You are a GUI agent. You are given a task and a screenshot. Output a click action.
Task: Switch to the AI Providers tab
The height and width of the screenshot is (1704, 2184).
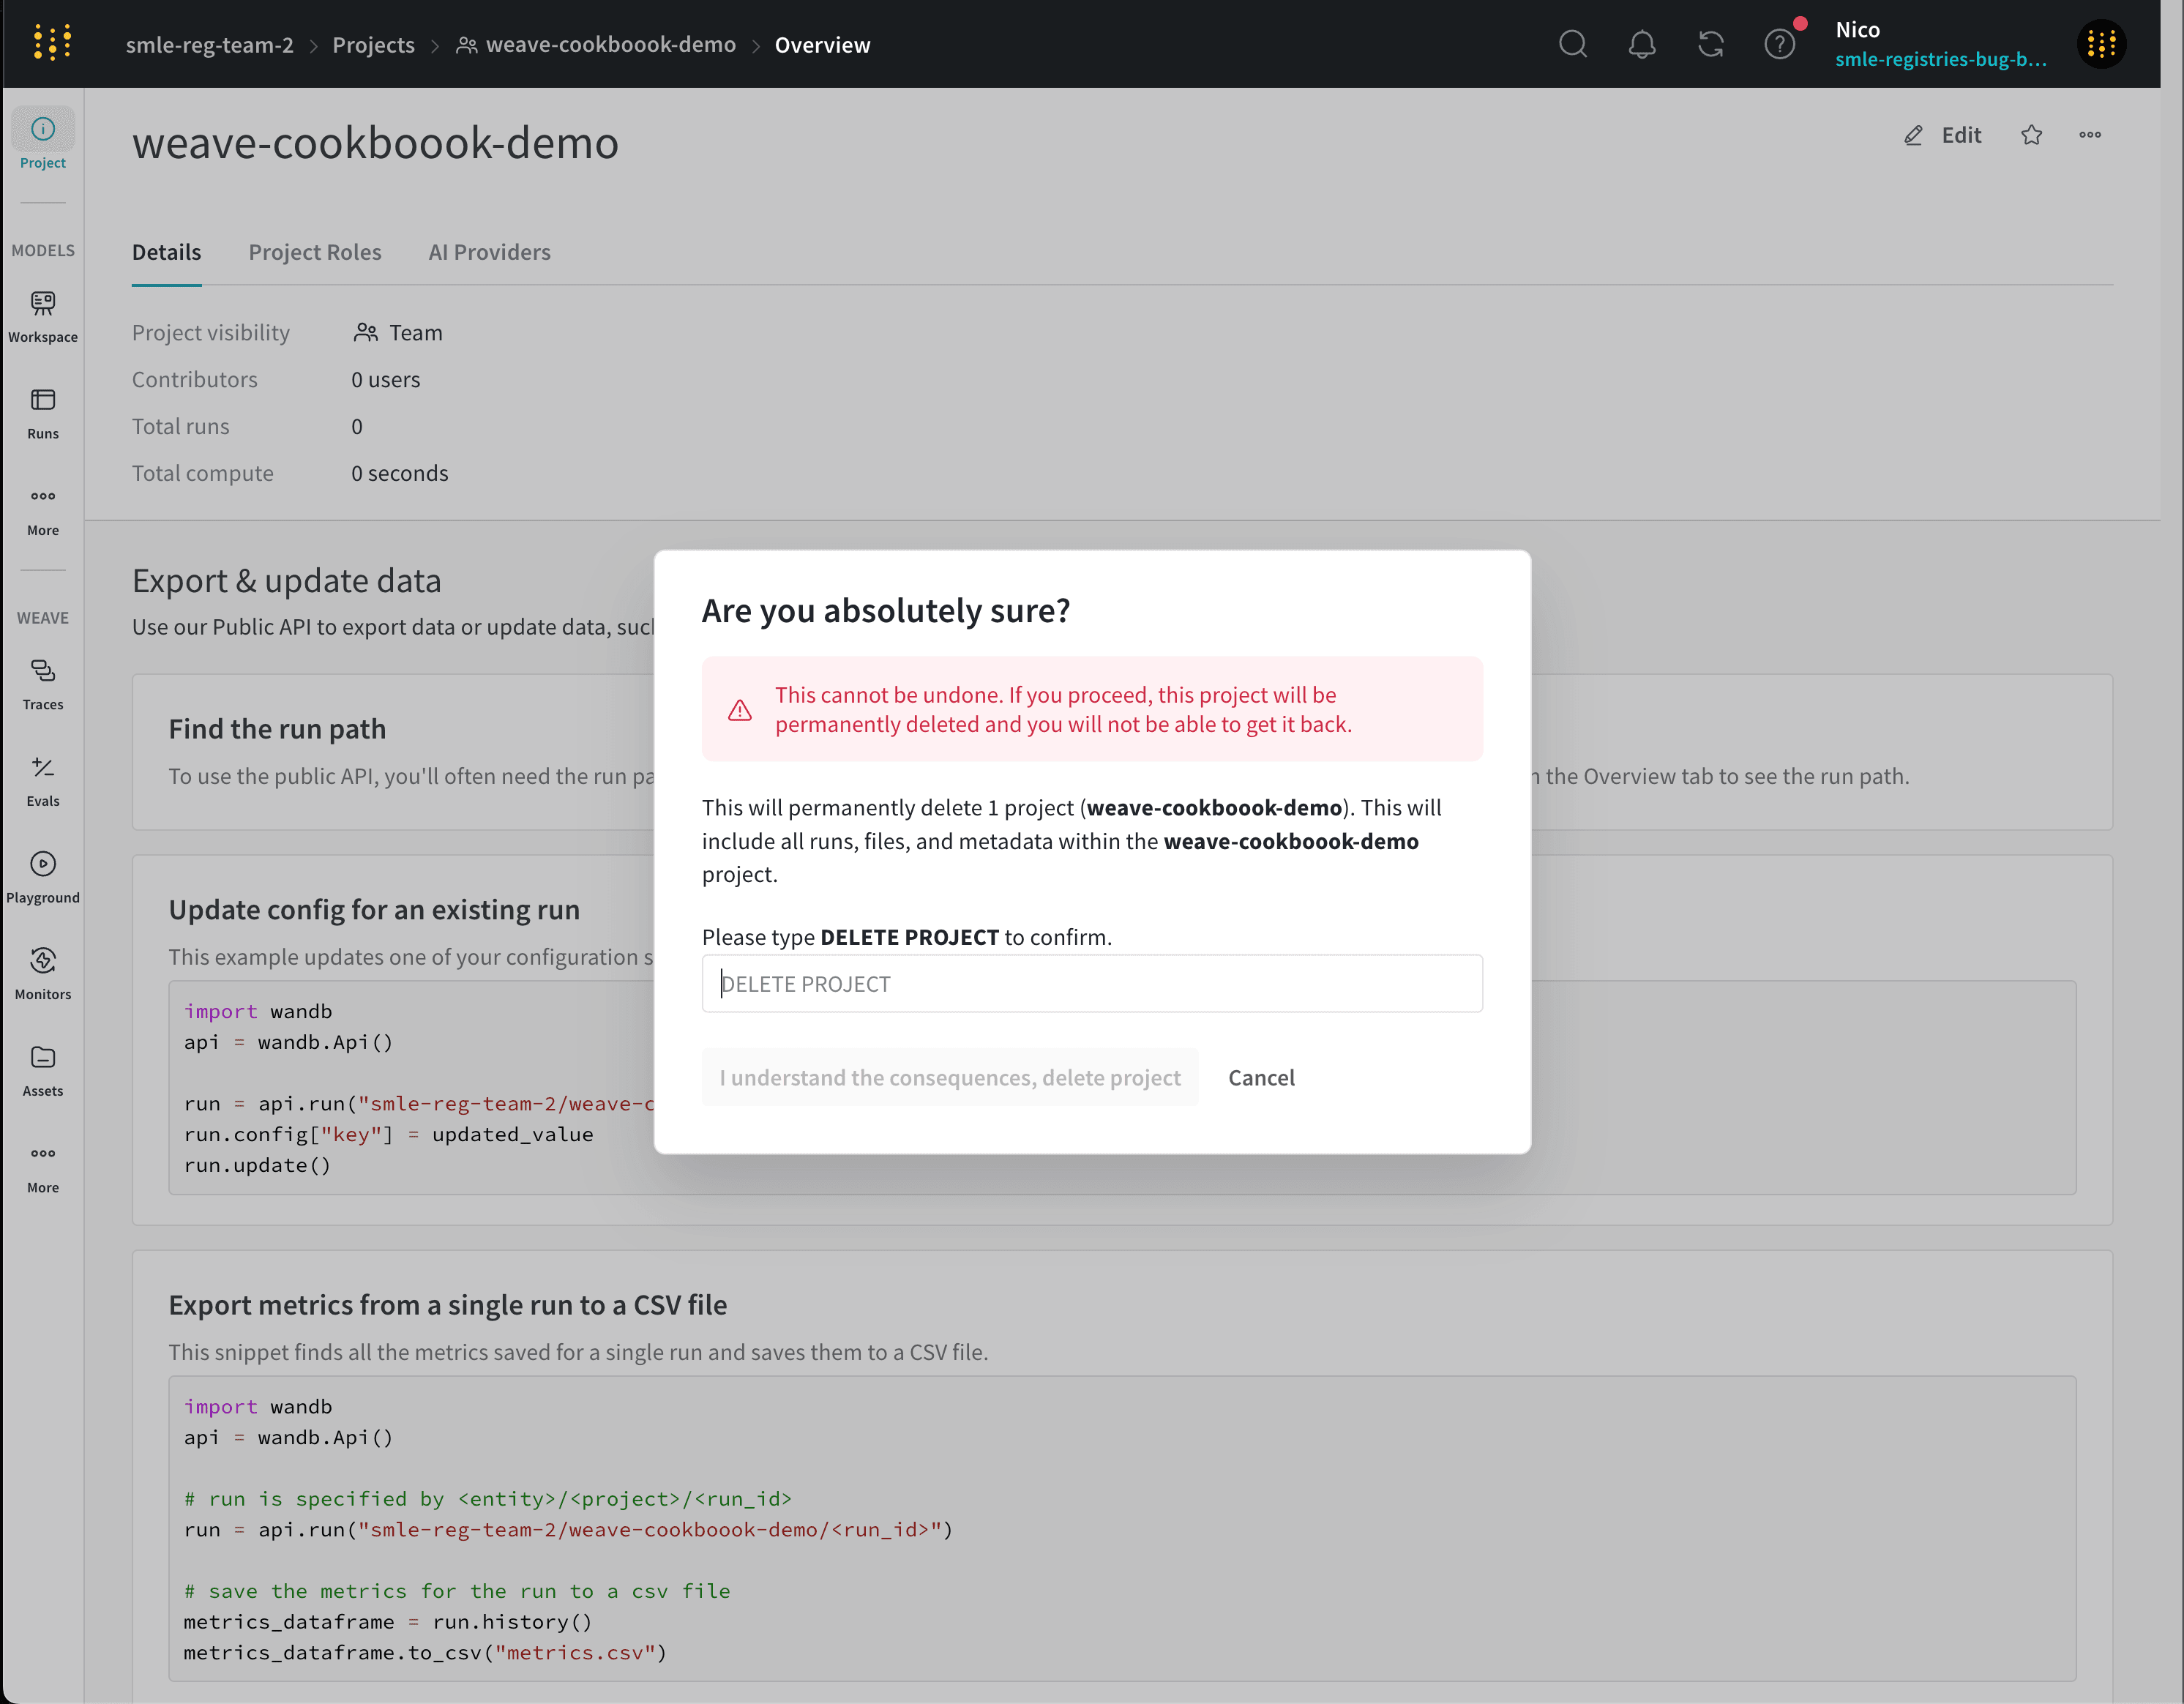[489, 252]
